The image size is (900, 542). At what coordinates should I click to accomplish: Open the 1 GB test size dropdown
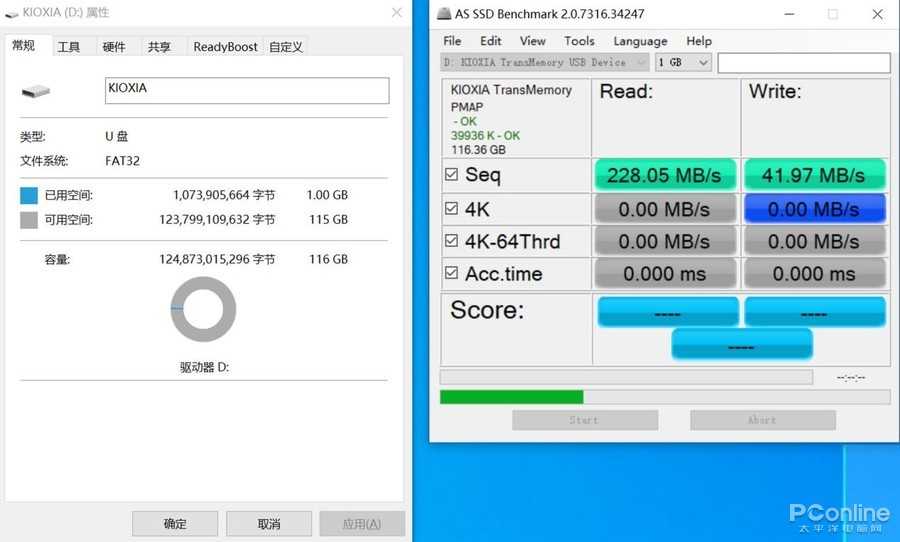coord(683,62)
